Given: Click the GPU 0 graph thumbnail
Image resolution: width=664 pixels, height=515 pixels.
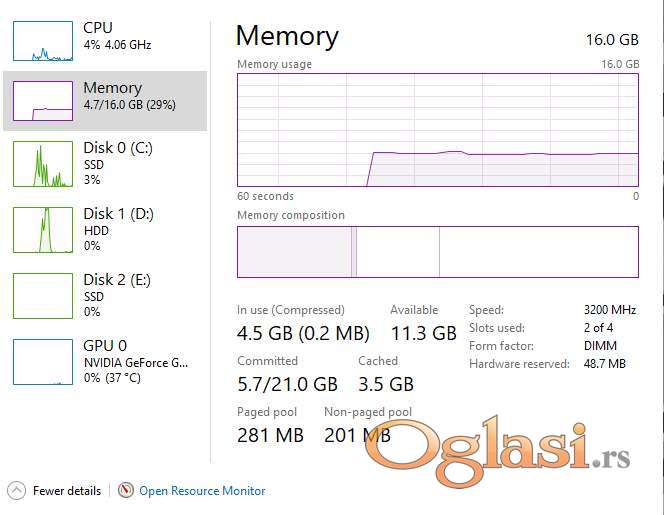Looking at the screenshot, I should [42, 362].
